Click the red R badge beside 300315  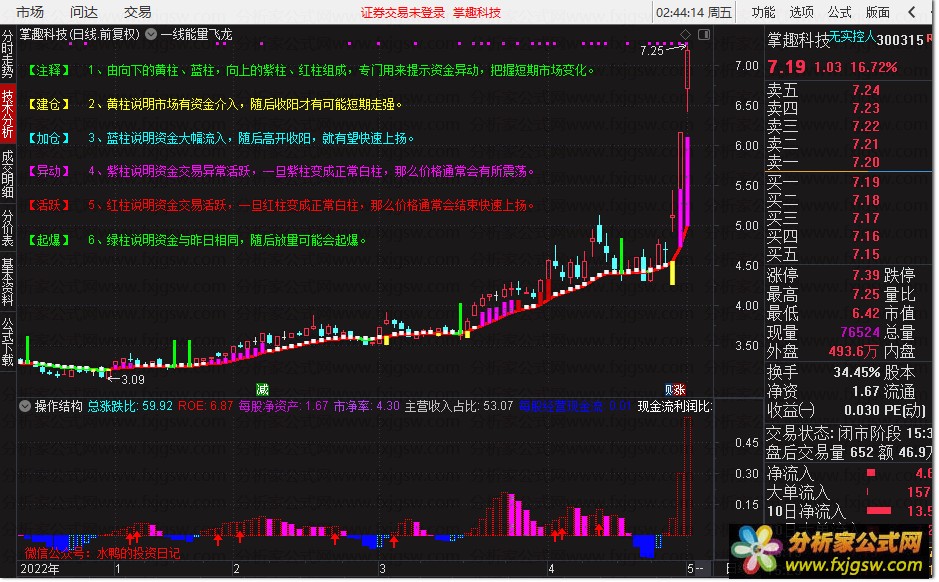(929, 38)
